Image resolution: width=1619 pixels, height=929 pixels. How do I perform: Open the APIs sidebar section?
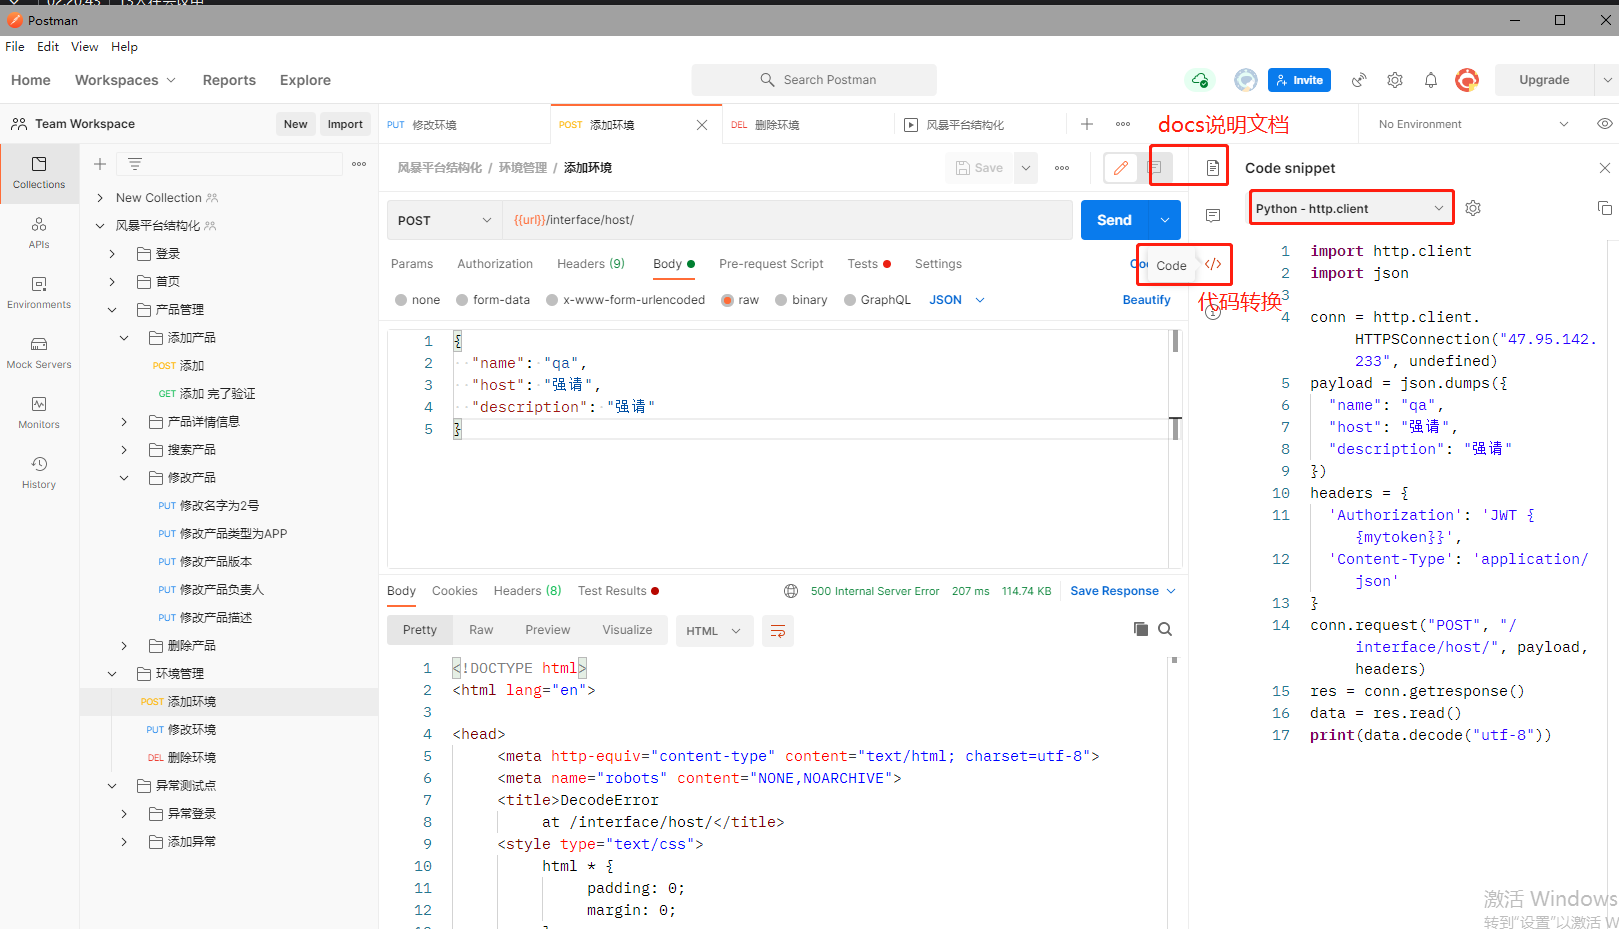click(39, 233)
